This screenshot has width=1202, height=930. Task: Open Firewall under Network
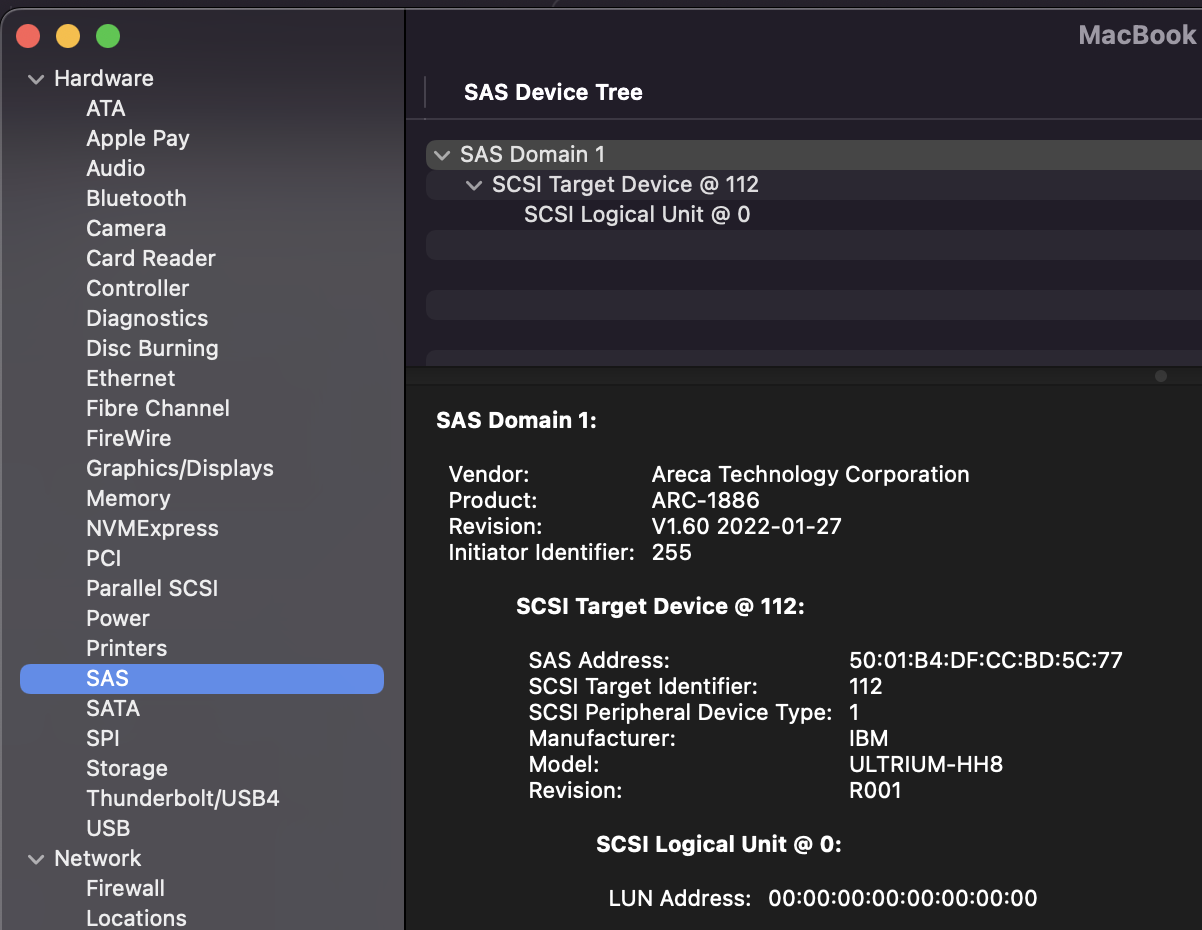125,888
